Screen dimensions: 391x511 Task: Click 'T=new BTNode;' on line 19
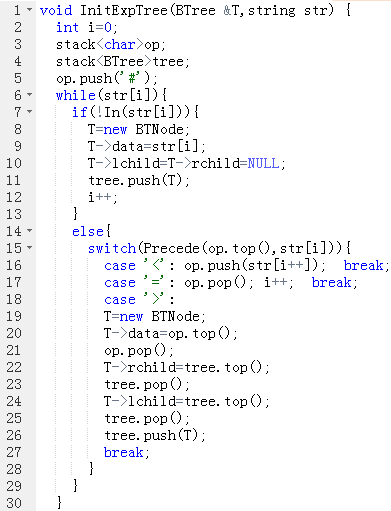155,316
